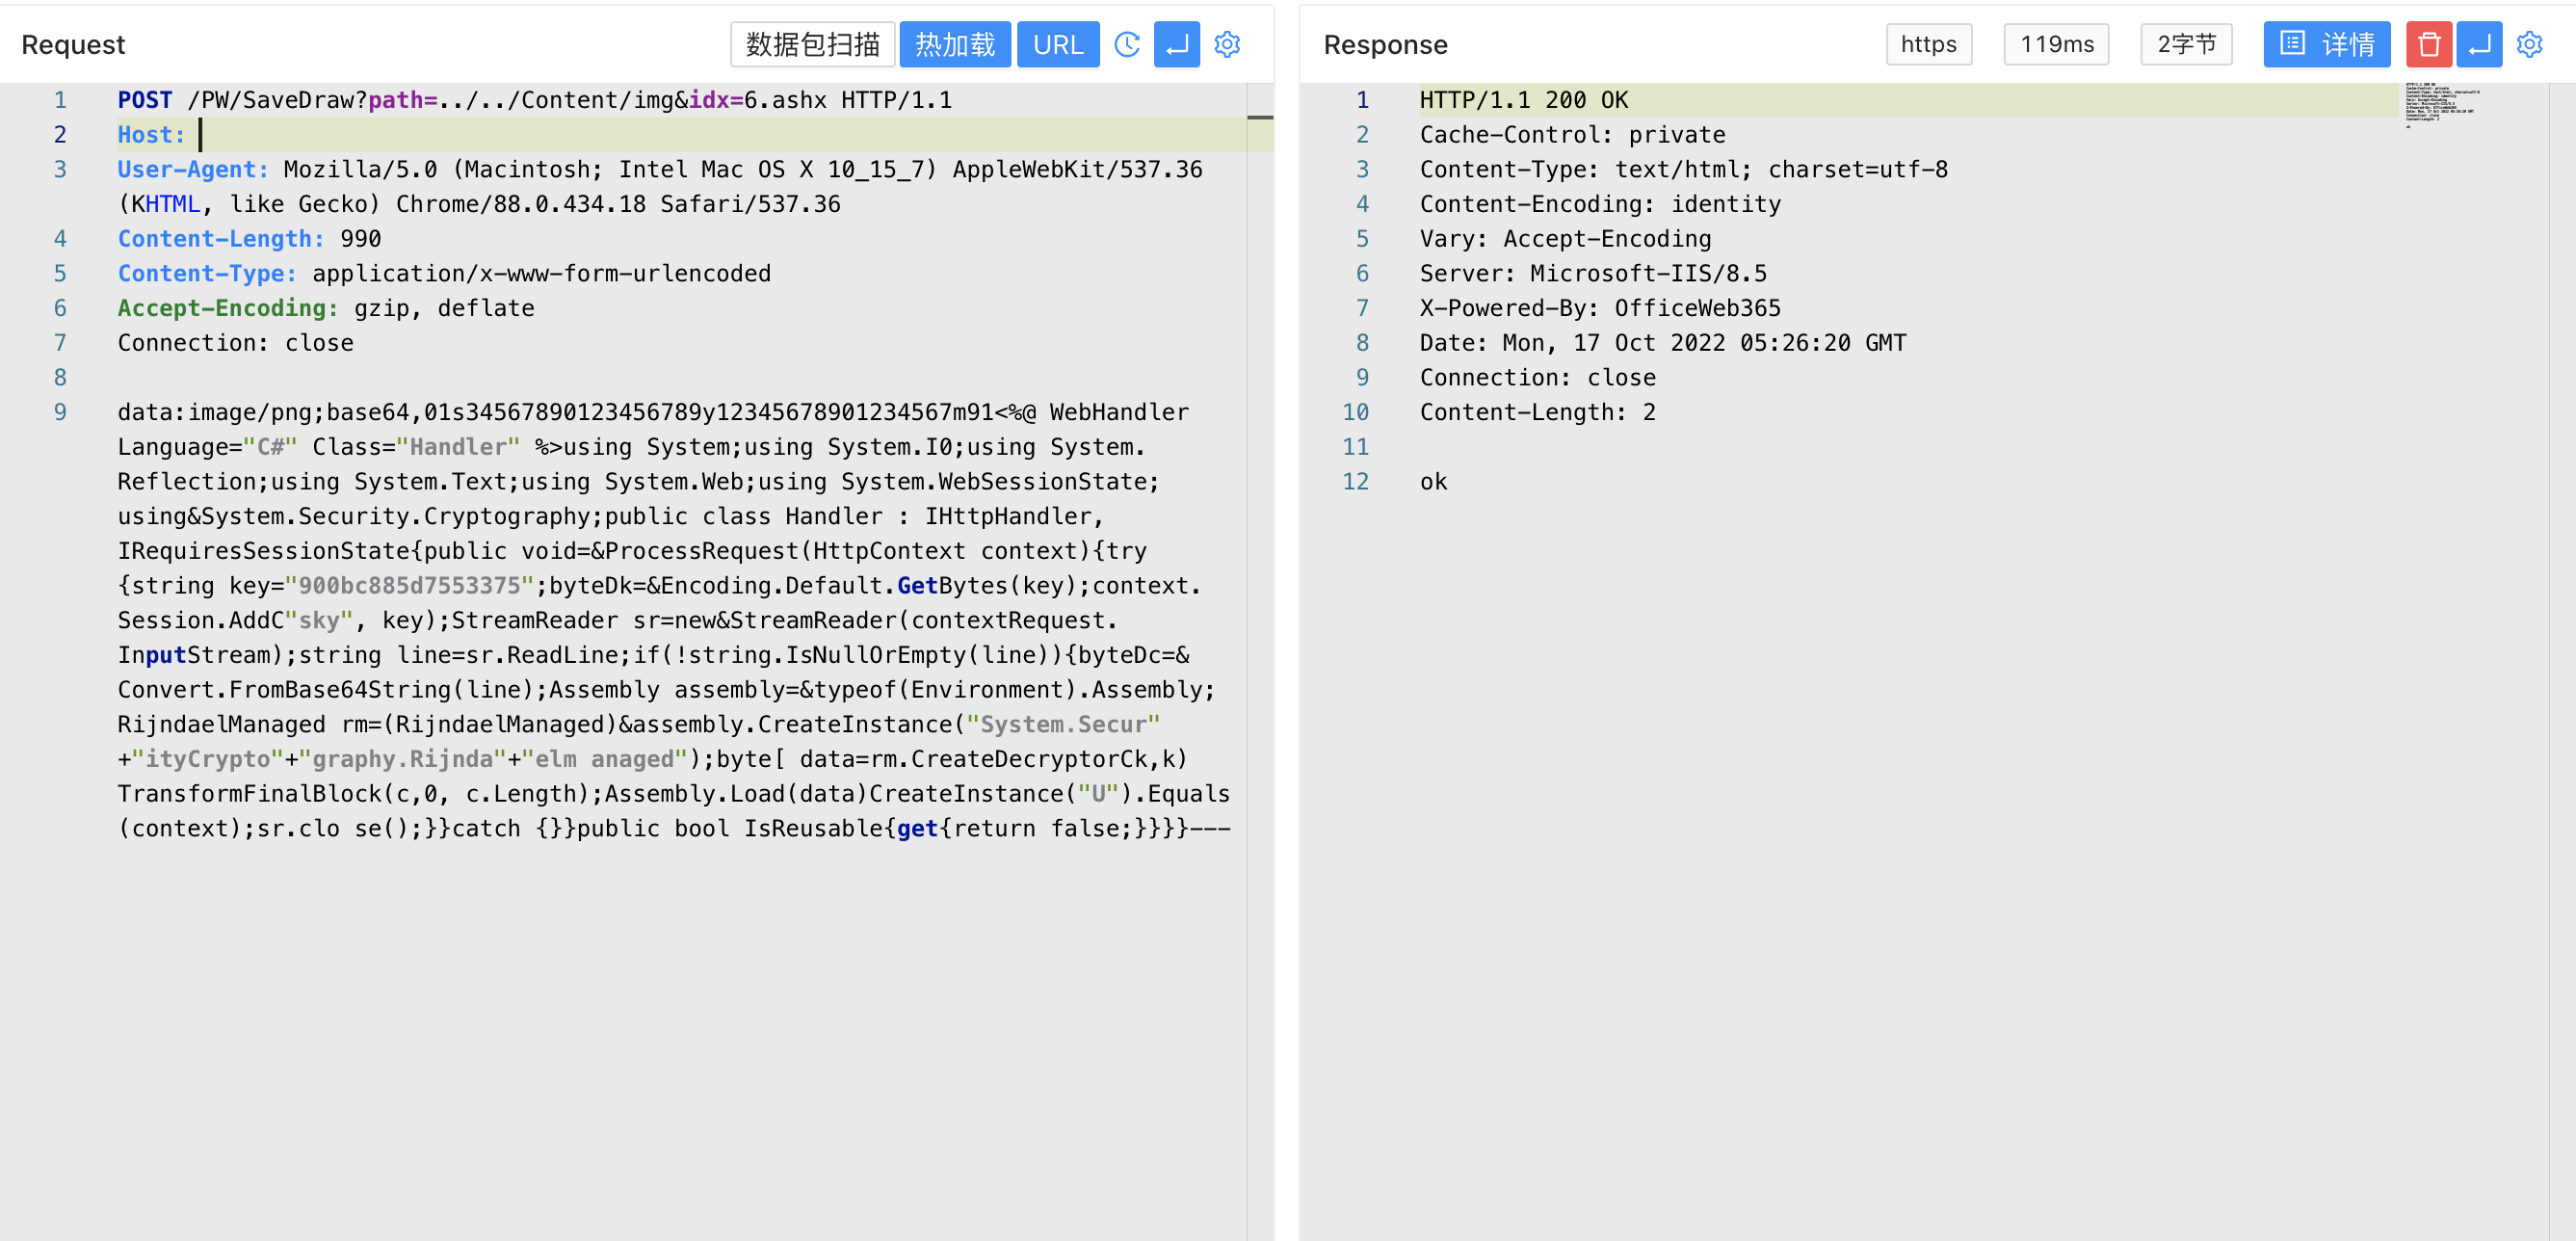Screen dimensions: 2576x1241
Task: Click the 119ms response time tag
Action: coord(2056,44)
